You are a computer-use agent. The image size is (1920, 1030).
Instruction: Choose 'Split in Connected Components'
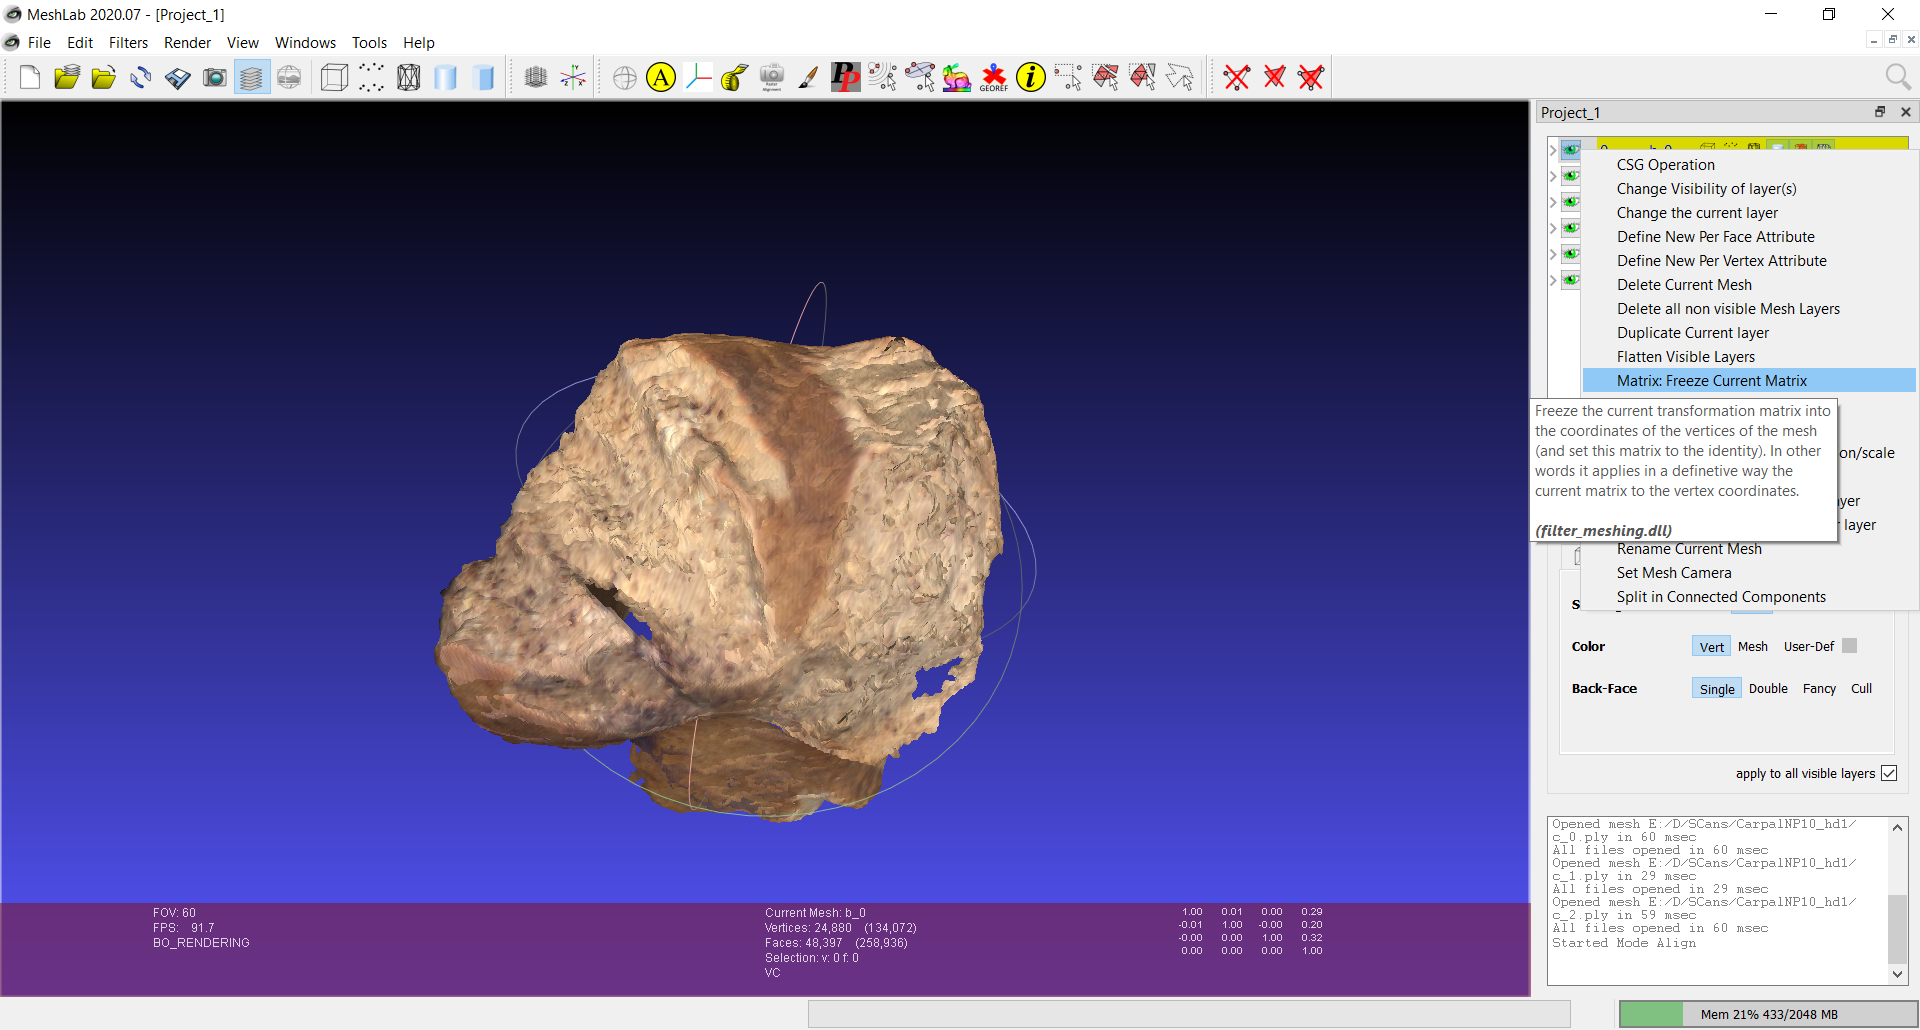coord(1749,596)
